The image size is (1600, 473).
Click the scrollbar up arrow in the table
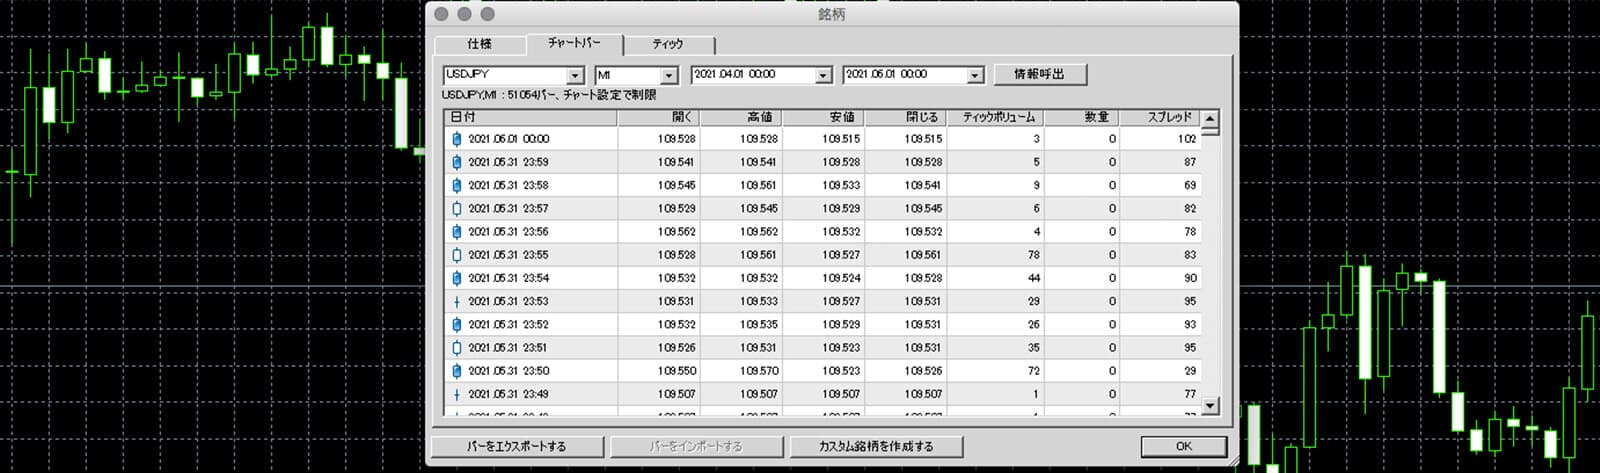(1210, 119)
